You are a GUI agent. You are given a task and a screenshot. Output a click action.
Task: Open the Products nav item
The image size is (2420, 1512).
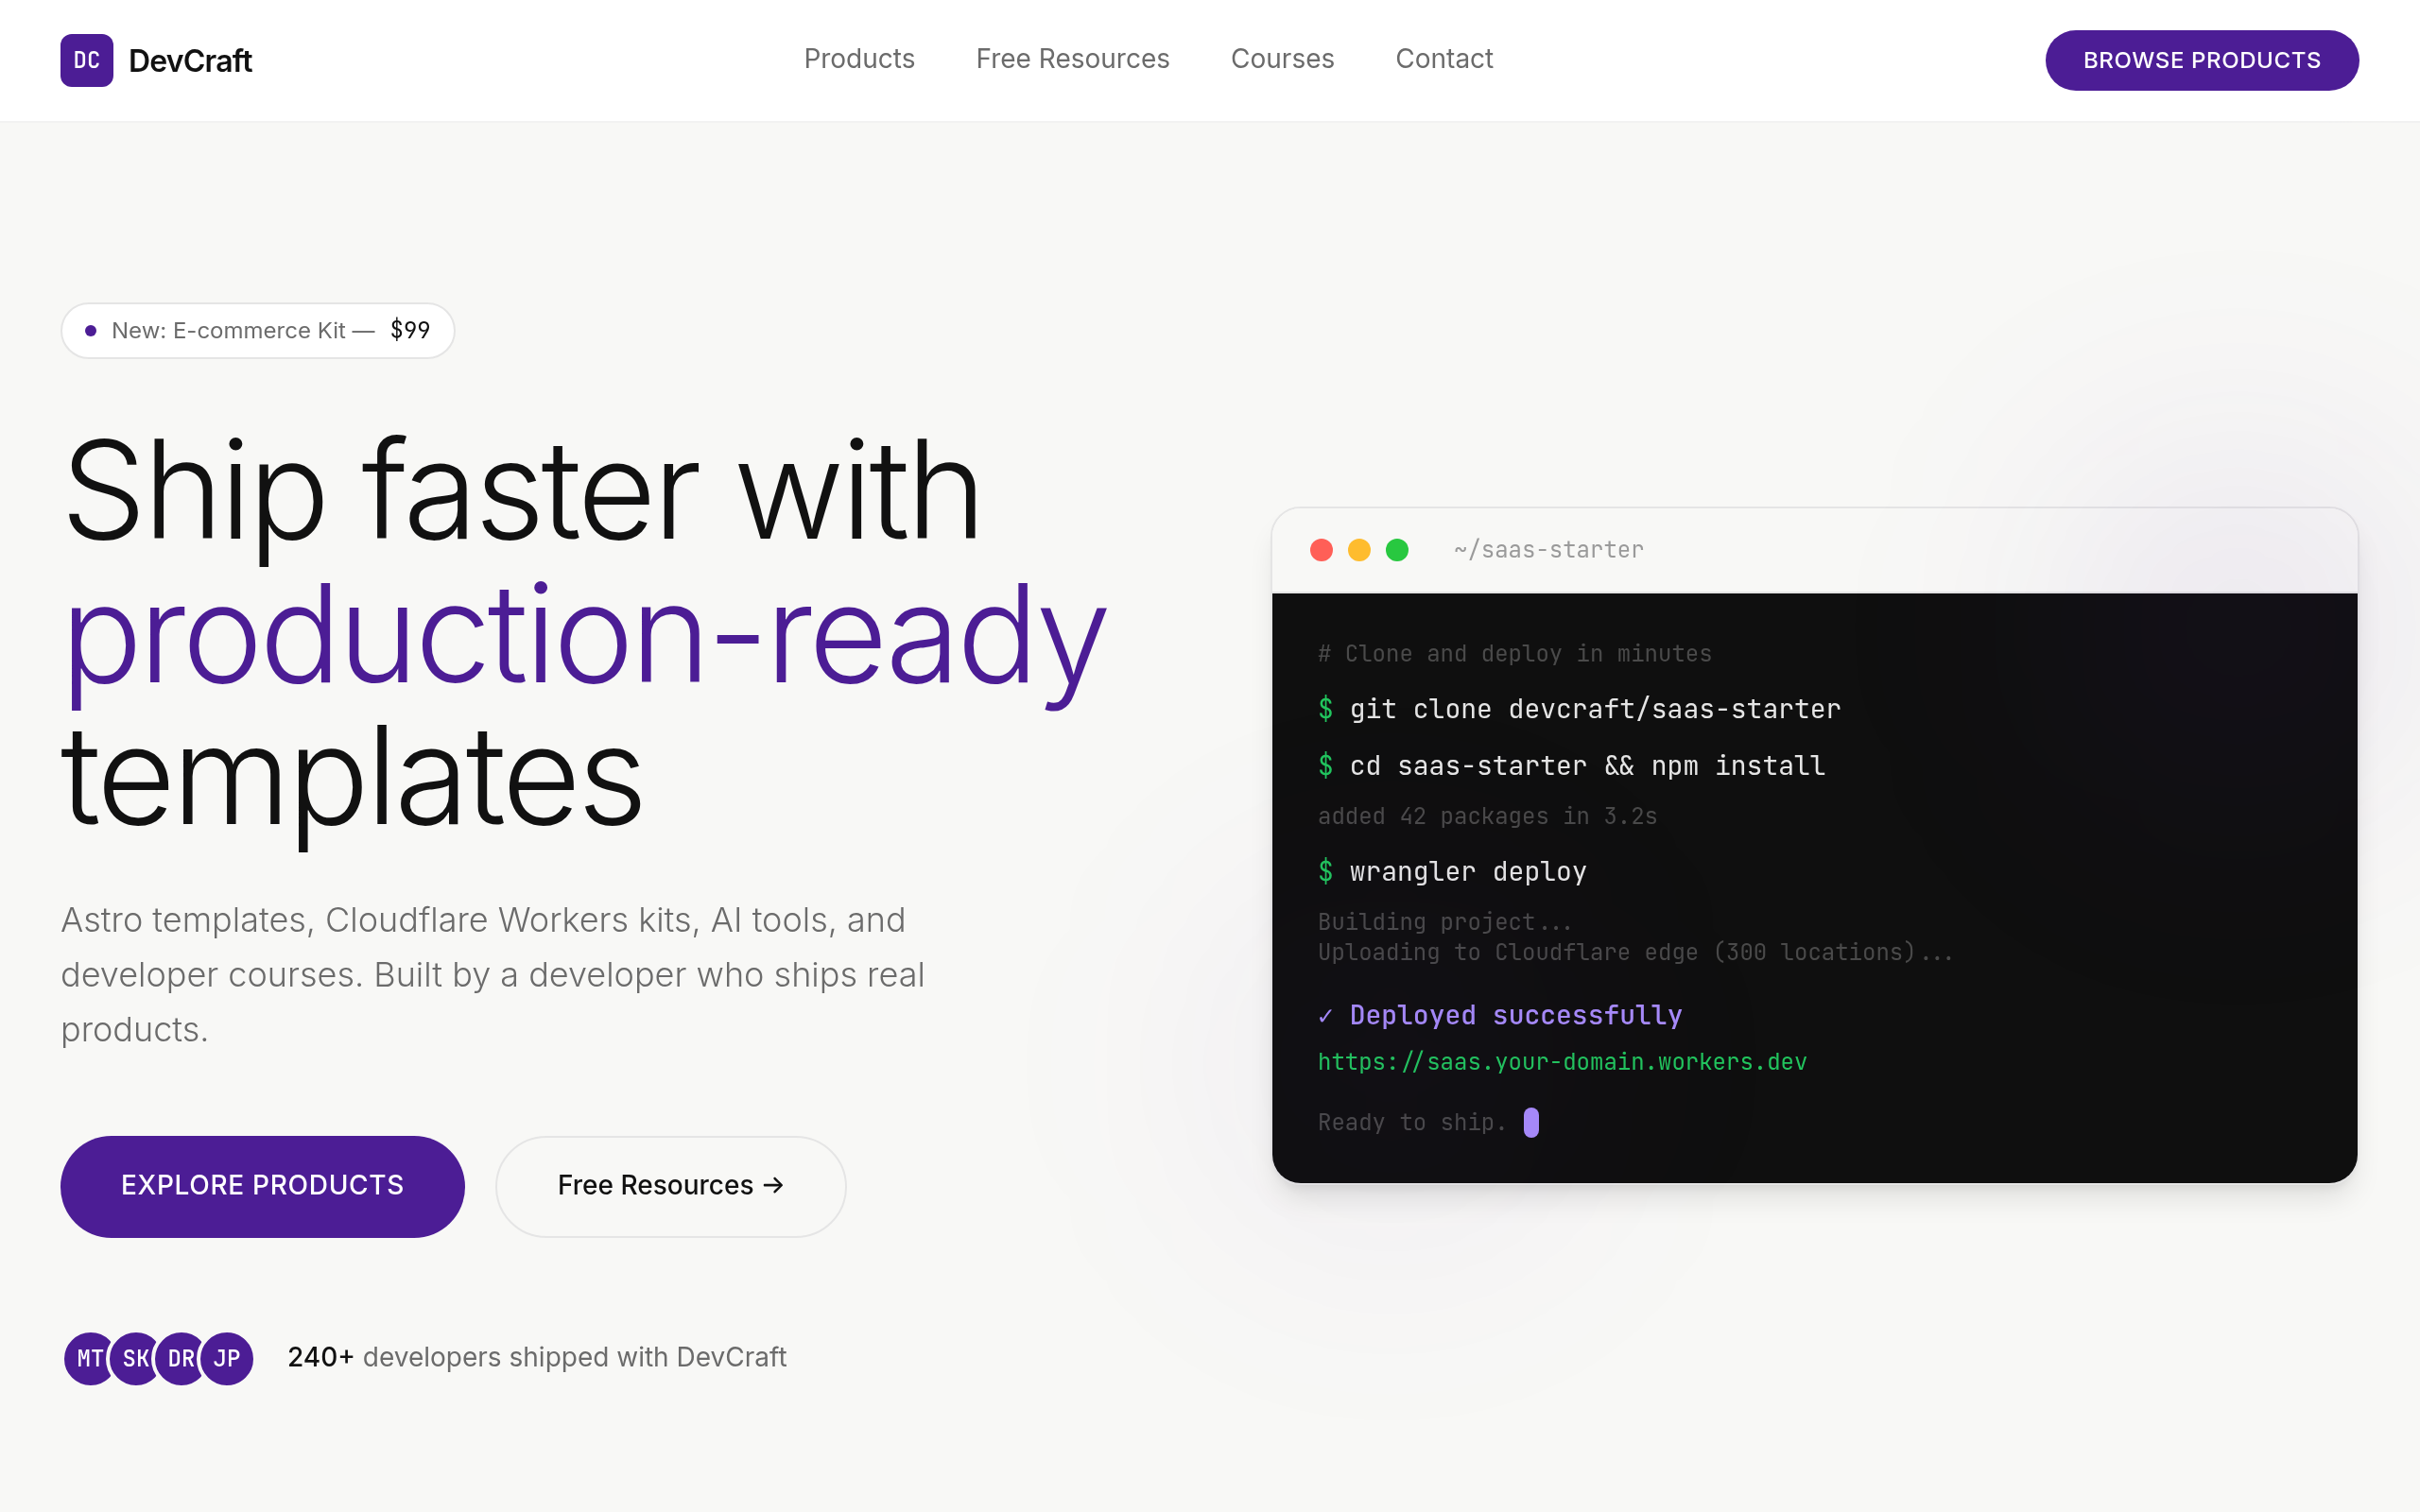pyautogui.click(x=859, y=59)
